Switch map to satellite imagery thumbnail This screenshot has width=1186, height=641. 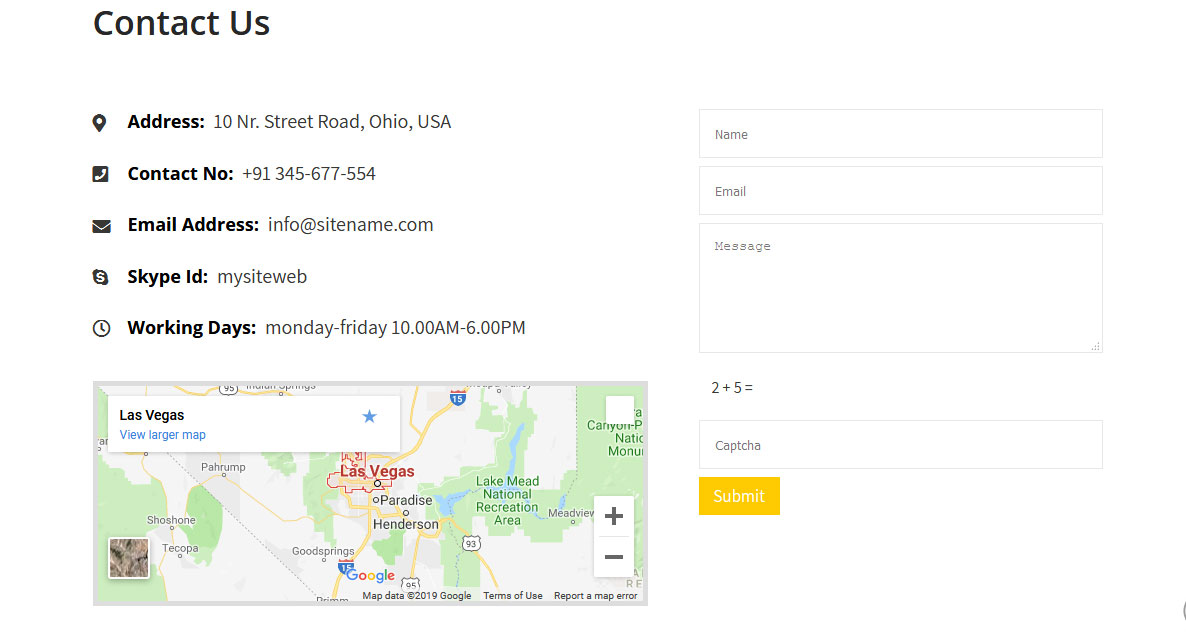point(129,558)
